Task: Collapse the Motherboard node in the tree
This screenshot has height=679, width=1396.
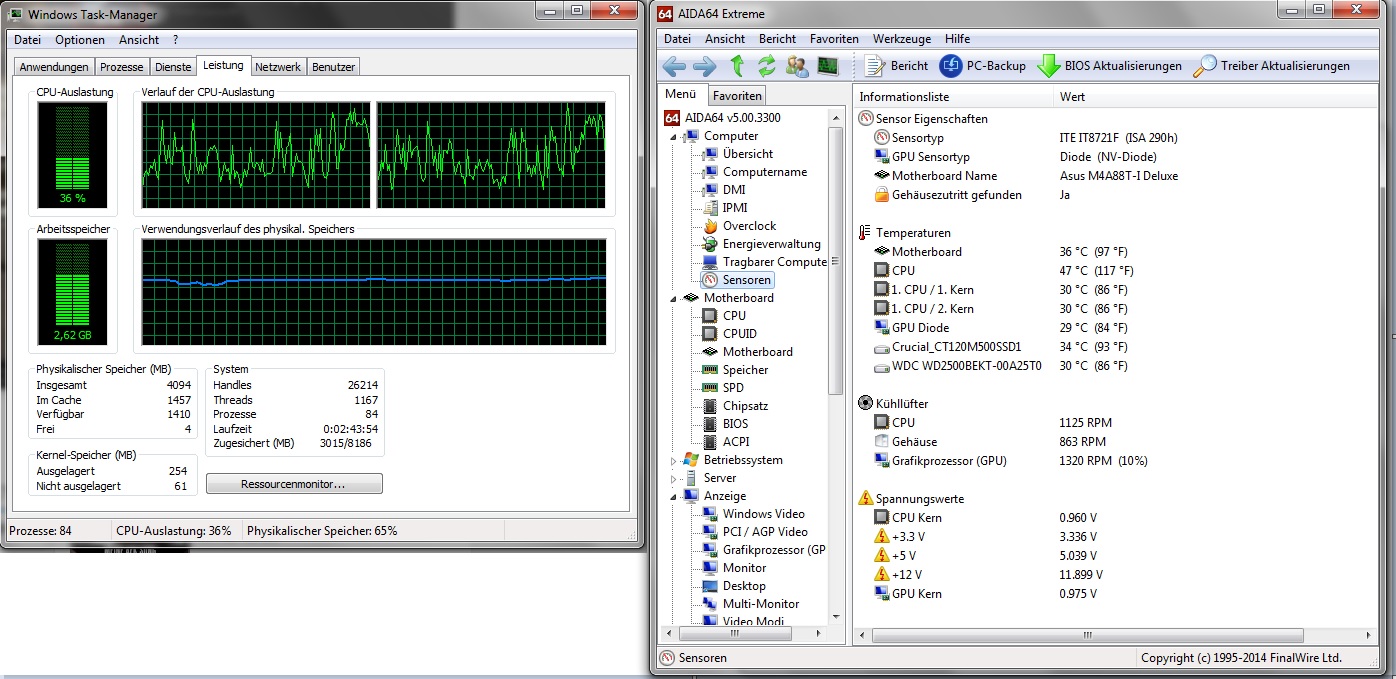Action: click(x=673, y=298)
